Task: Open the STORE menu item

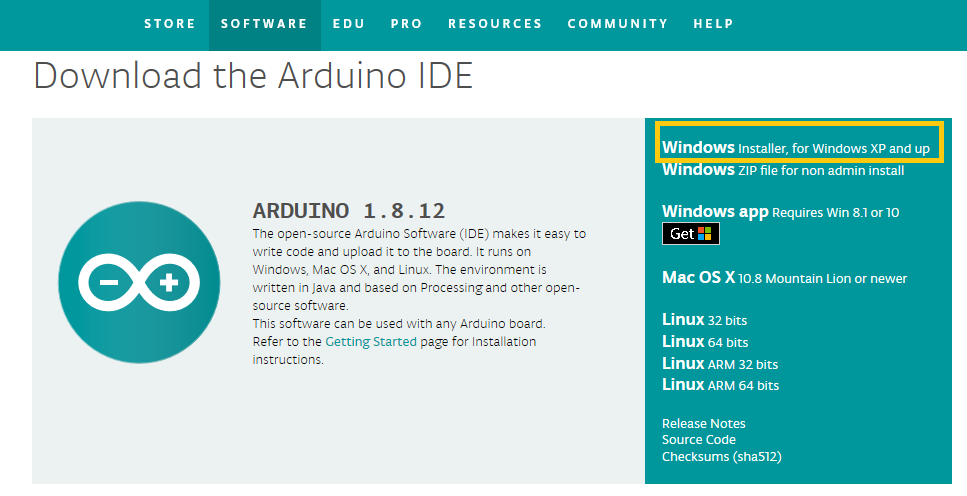Action: (x=170, y=24)
